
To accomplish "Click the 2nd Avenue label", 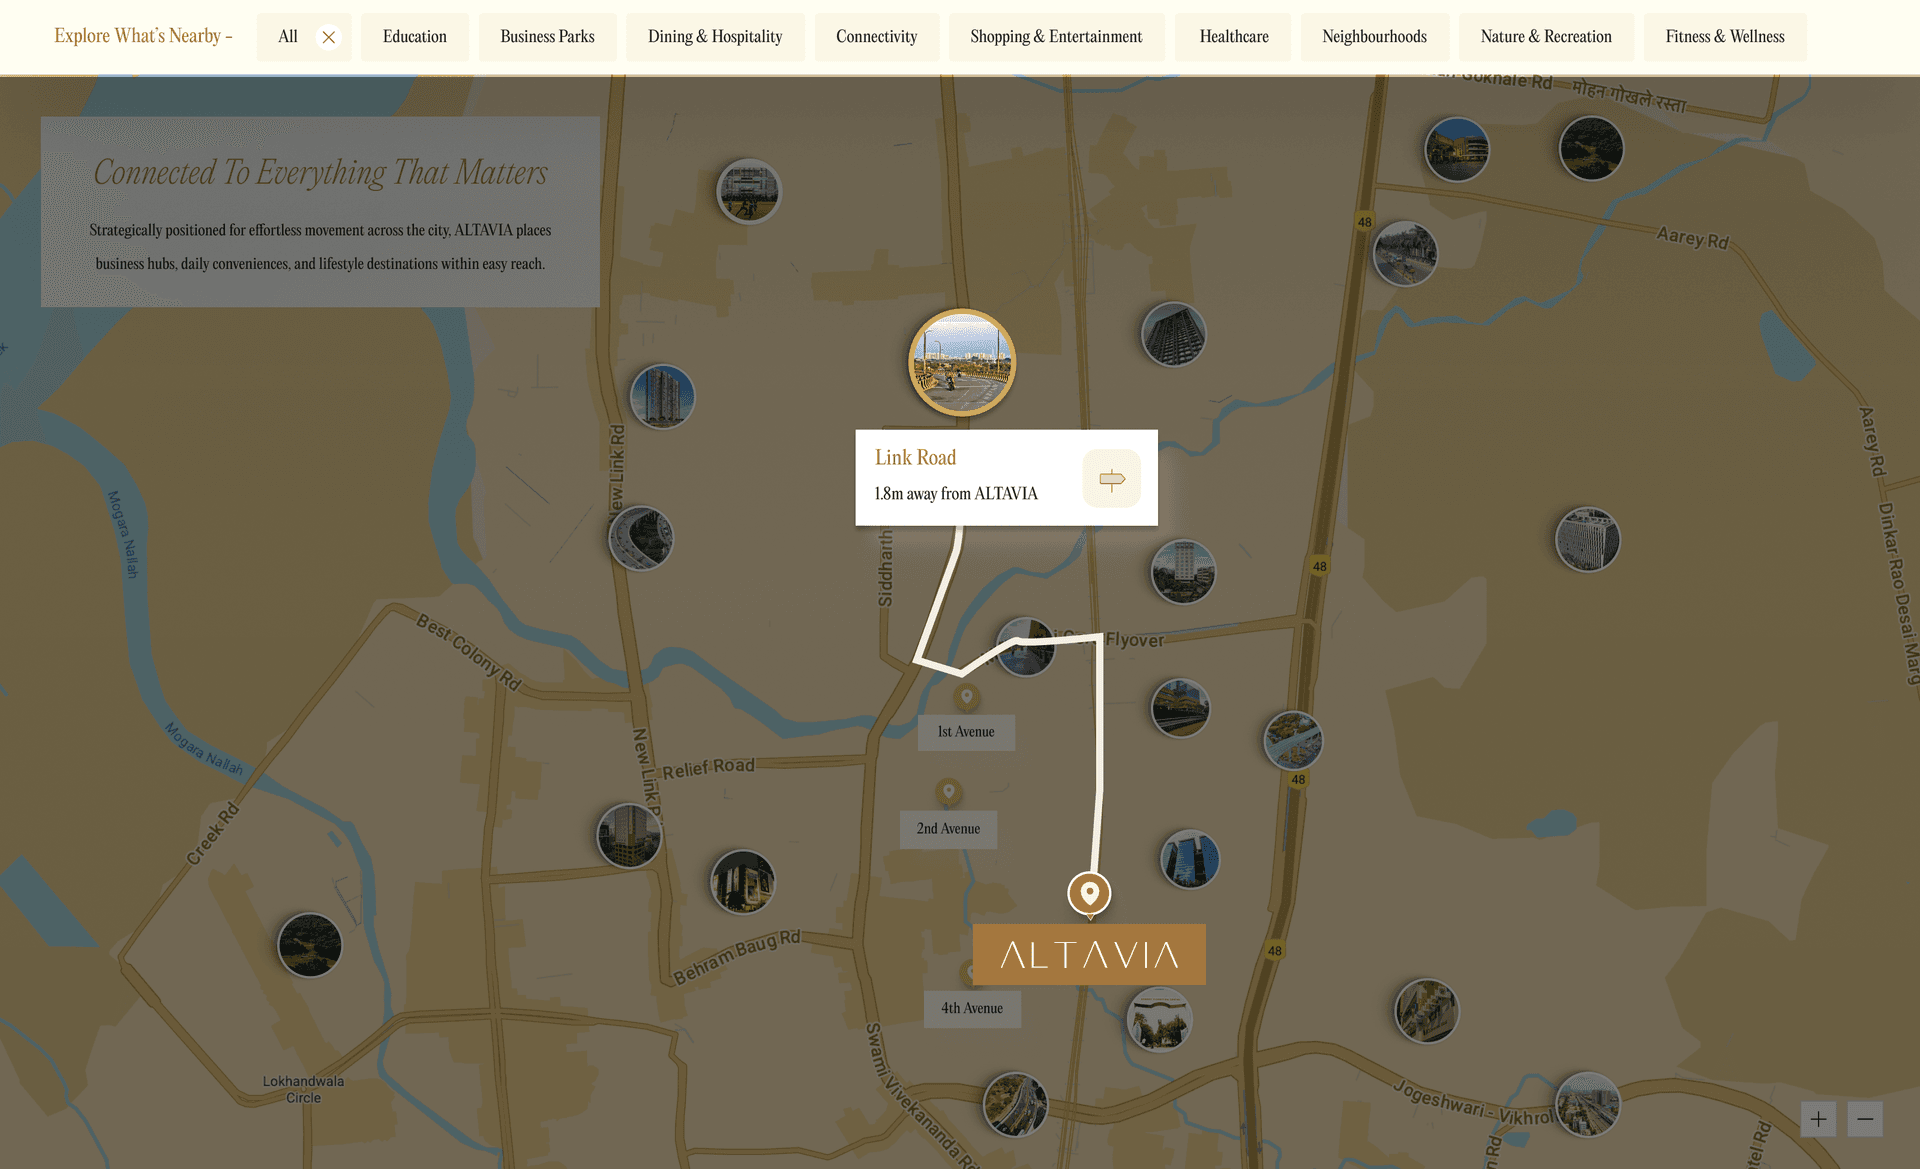I will (948, 829).
